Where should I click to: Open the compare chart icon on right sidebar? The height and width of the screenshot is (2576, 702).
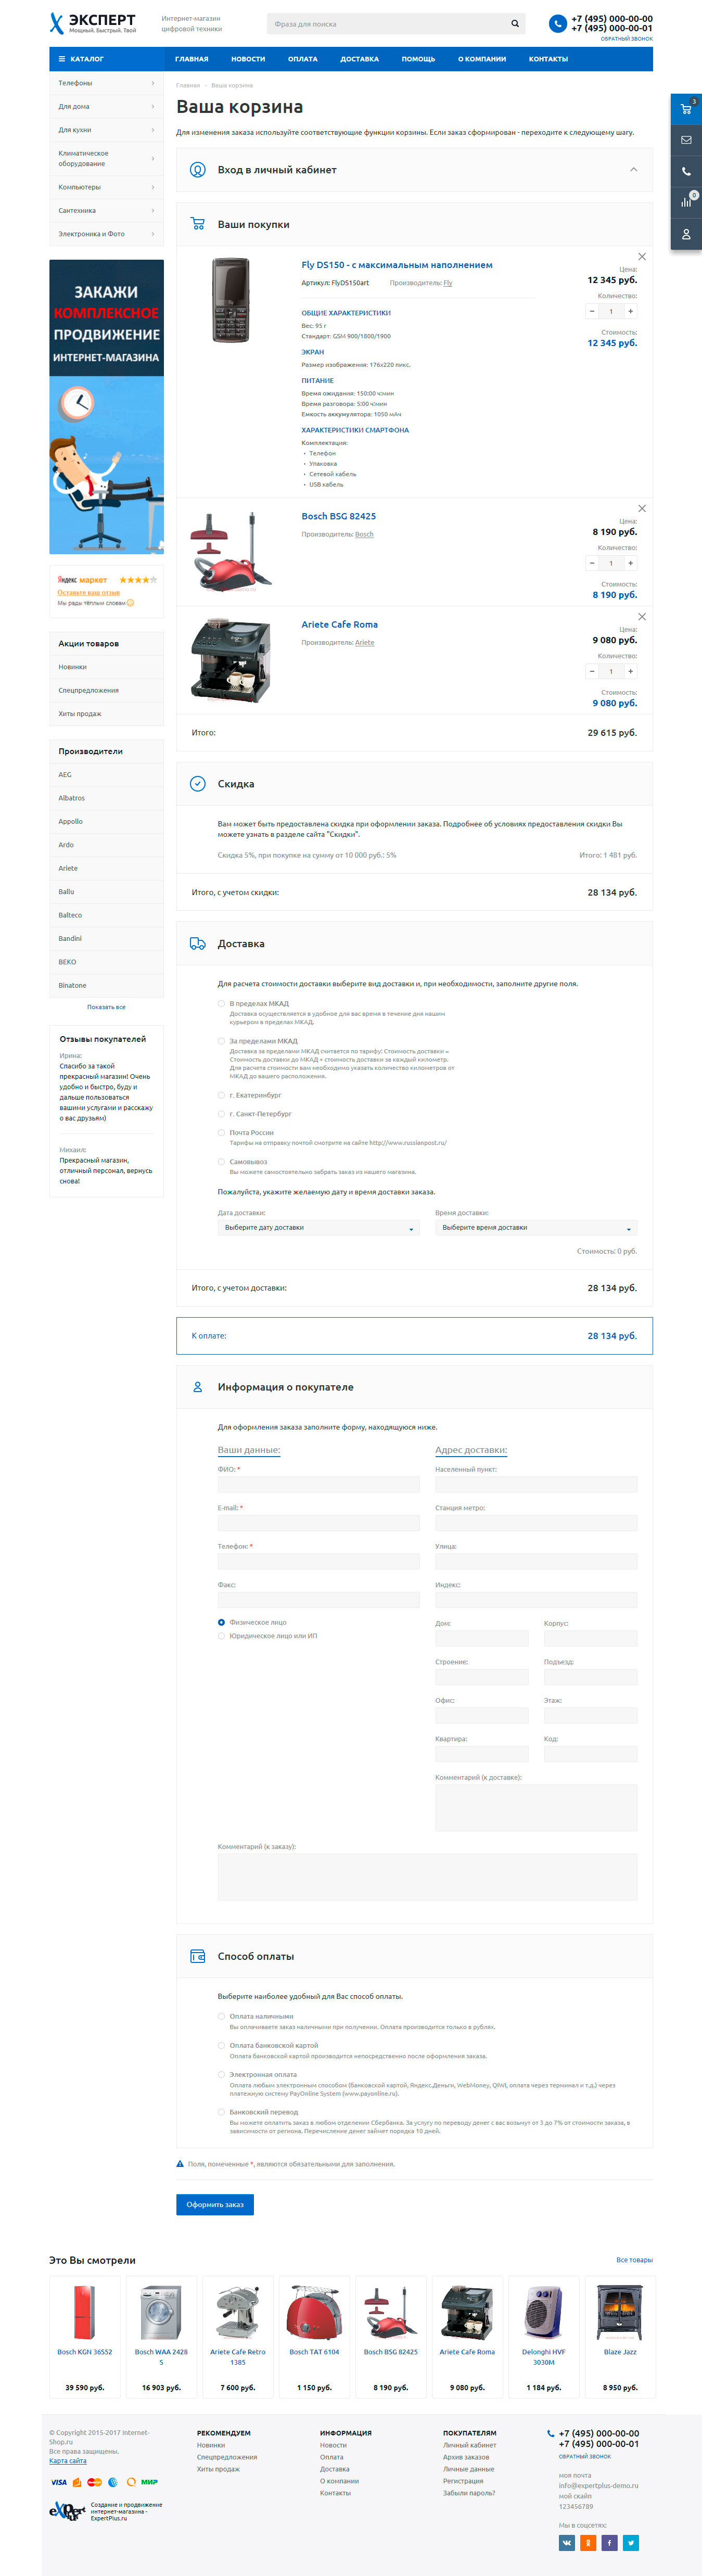coord(686,203)
